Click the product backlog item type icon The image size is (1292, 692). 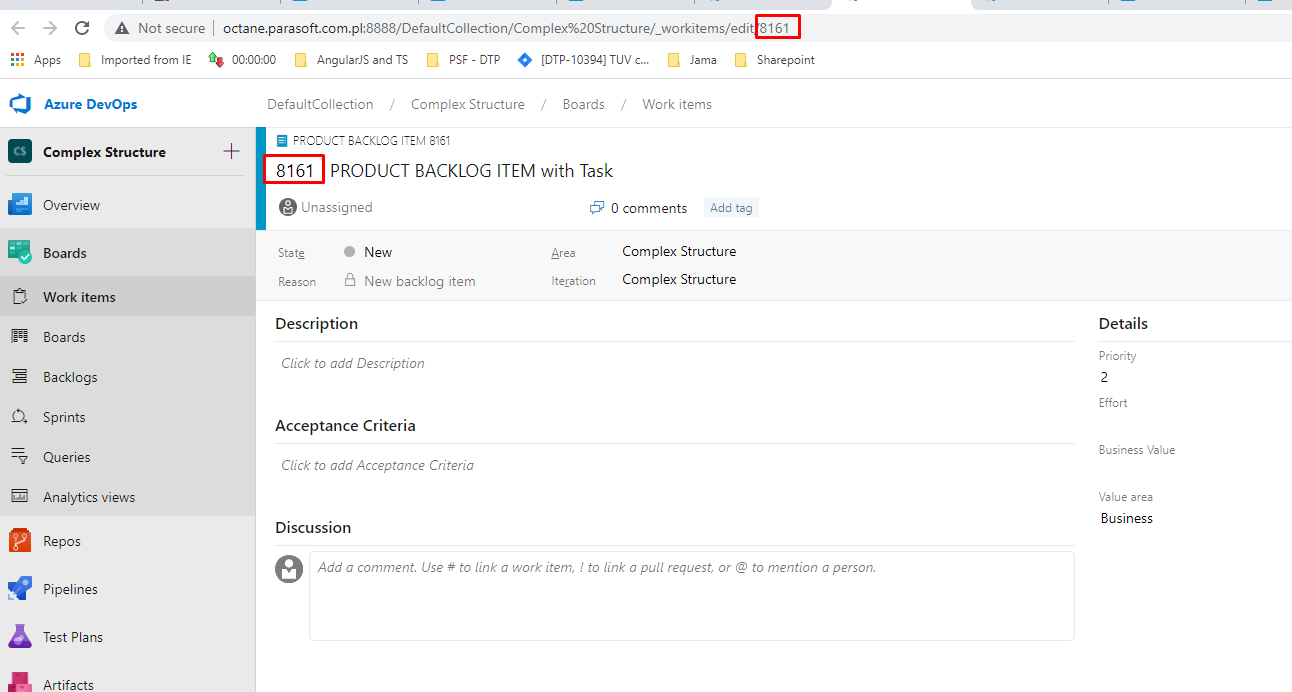(x=282, y=141)
